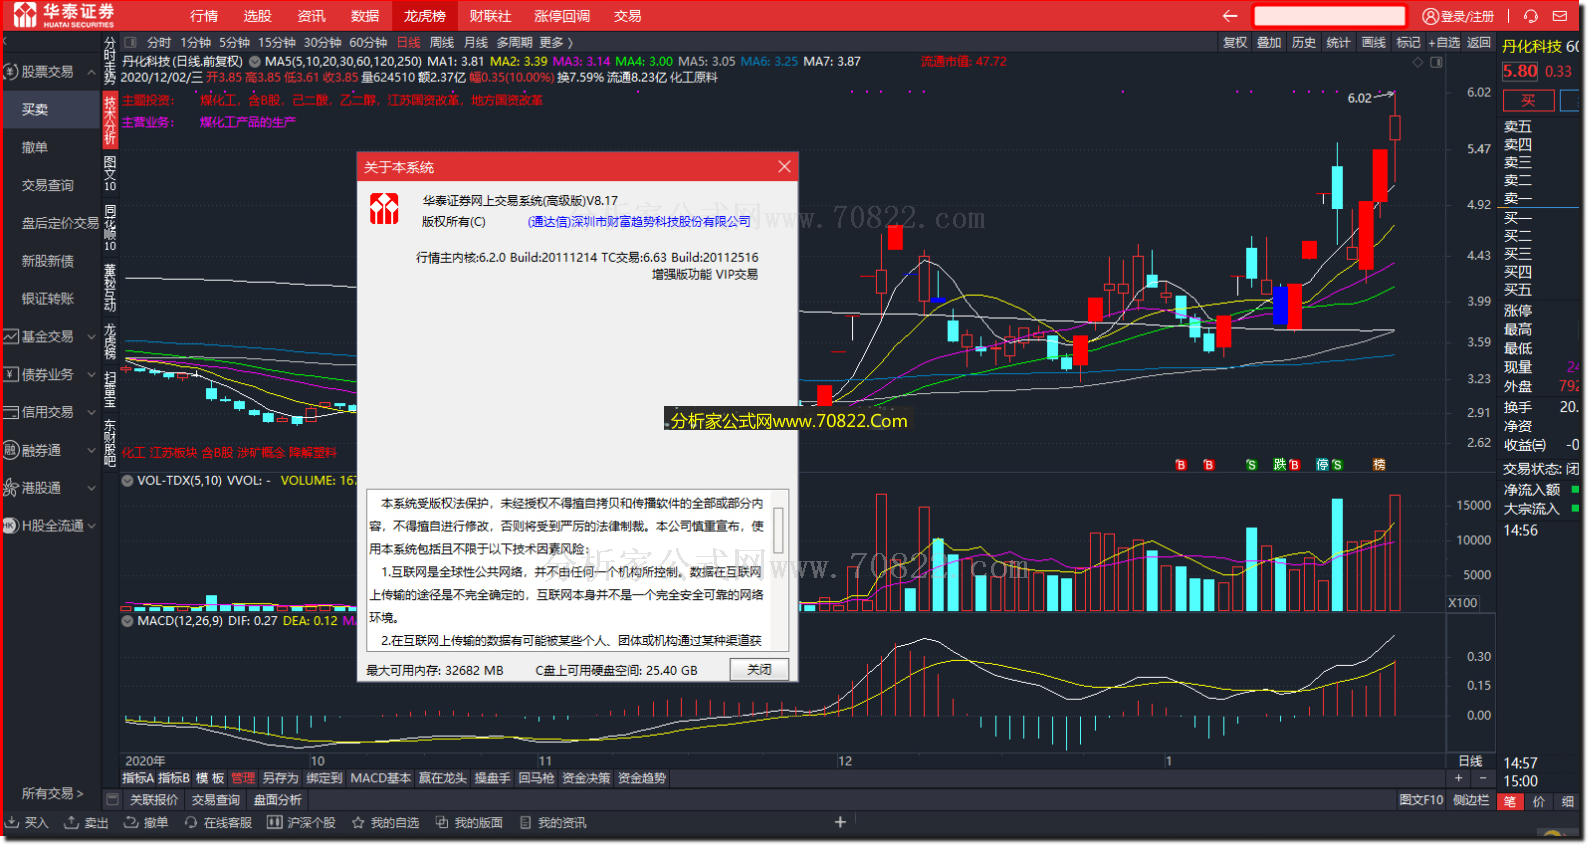Viewport: 1589px width, 845px height.
Task: Expand the H股全流通 sidebar section
Action: [50, 526]
